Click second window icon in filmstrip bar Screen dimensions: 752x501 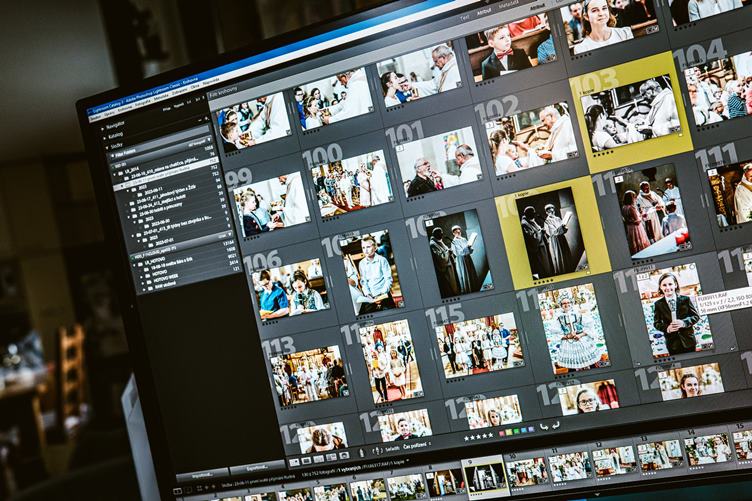coord(188,490)
